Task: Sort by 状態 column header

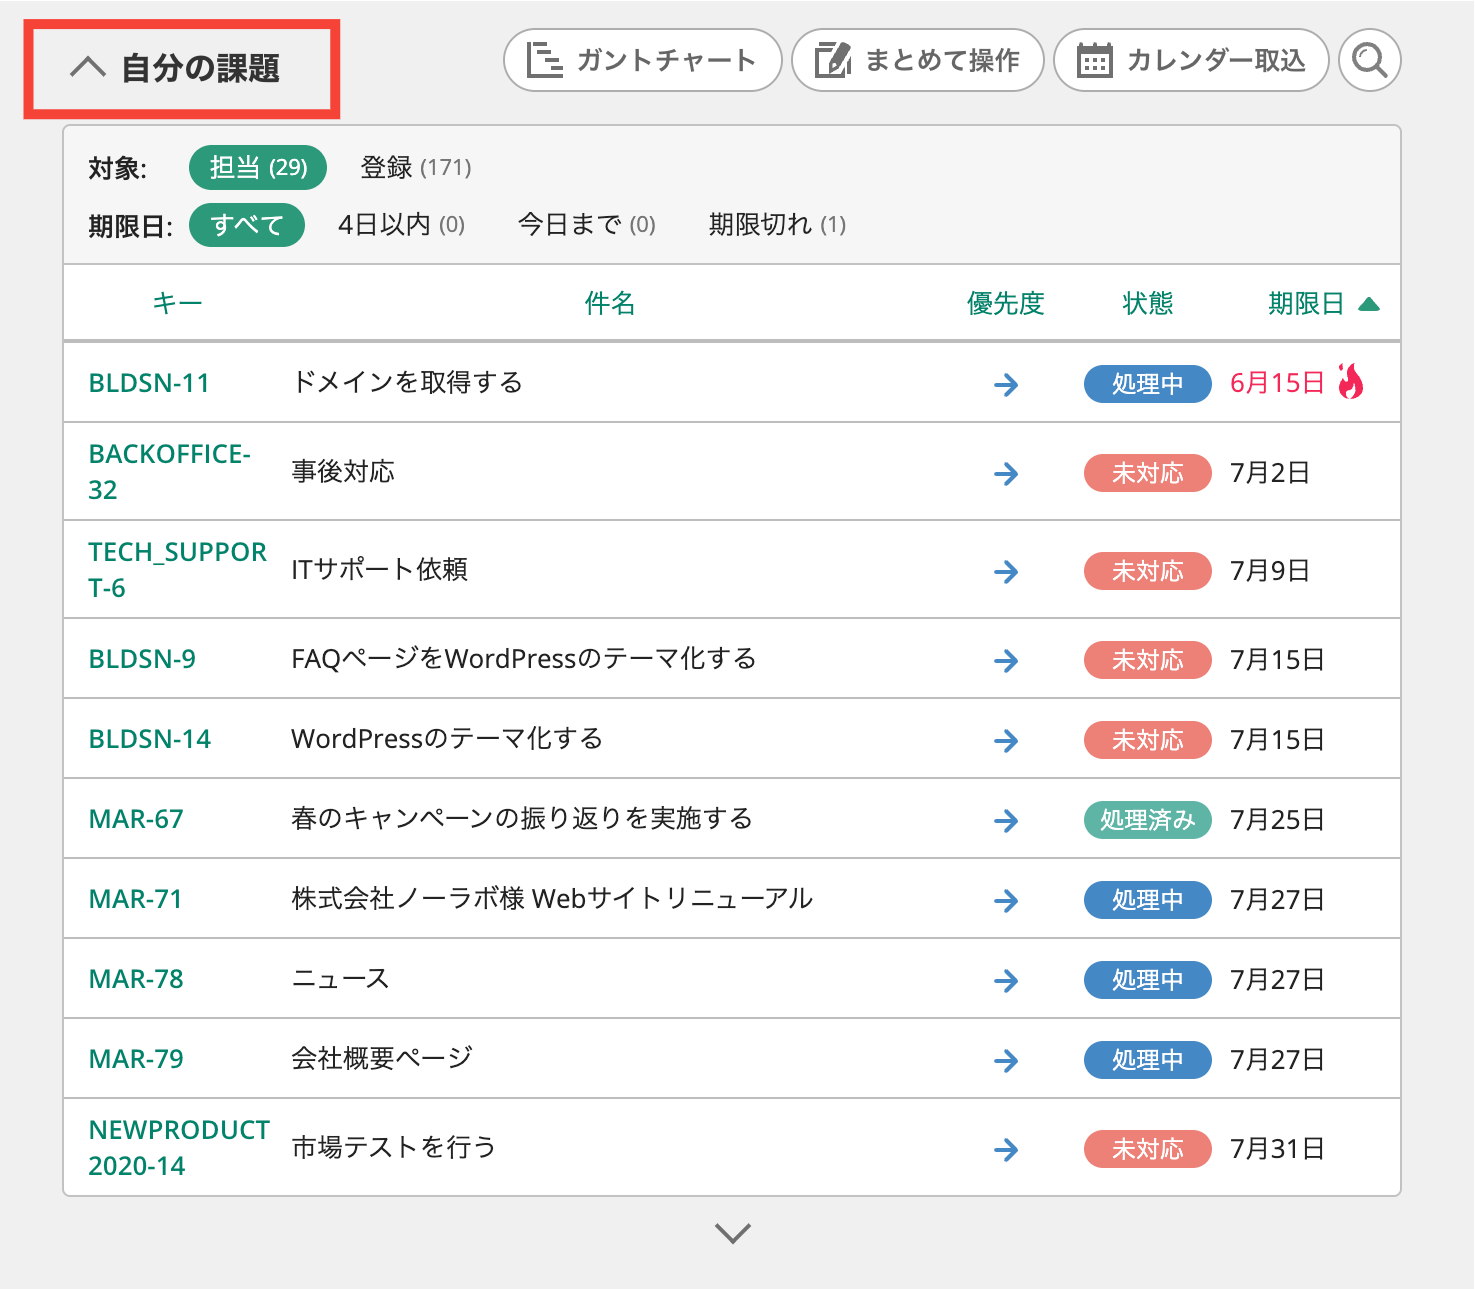Action: (1147, 303)
